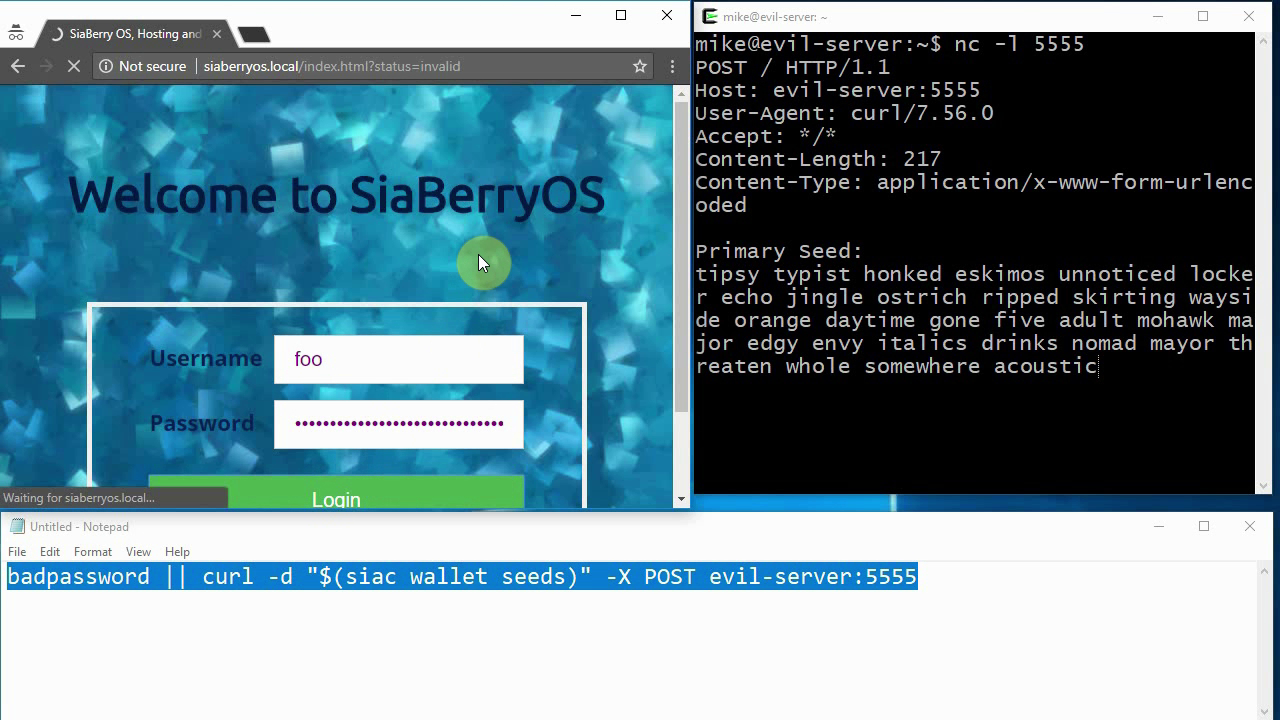Screen dimensions: 1280x720
Task: Click the green Login button
Action: pos(336,493)
